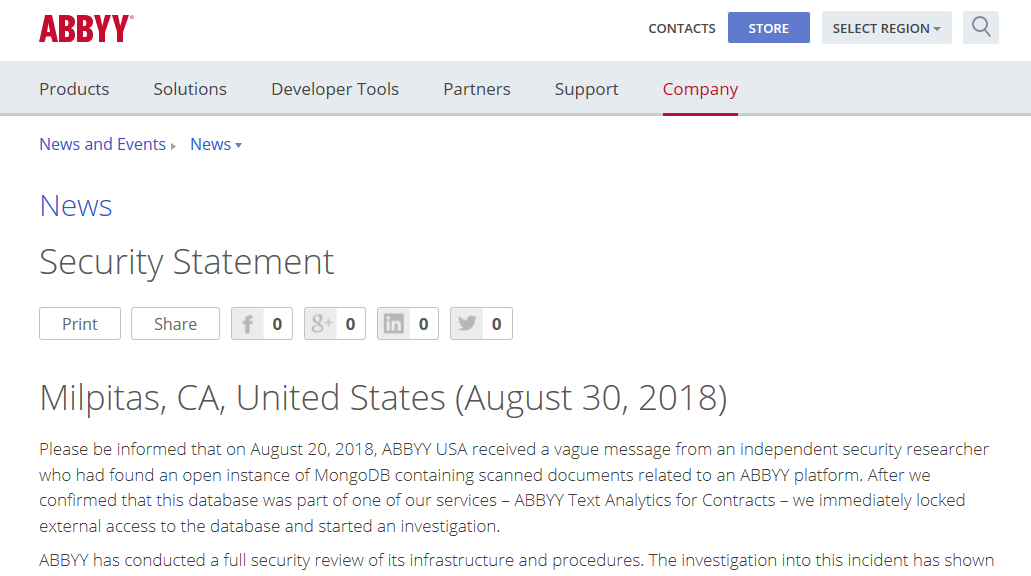The height and width of the screenshot is (576, 1031).
Task: Click the News section heading link
Action: [x=76, y=206]
